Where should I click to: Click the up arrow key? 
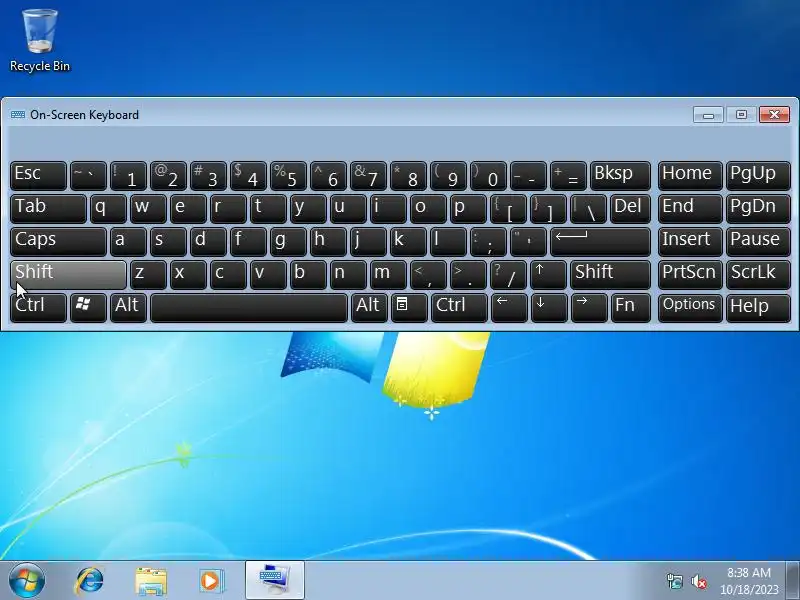pos(548,275)
